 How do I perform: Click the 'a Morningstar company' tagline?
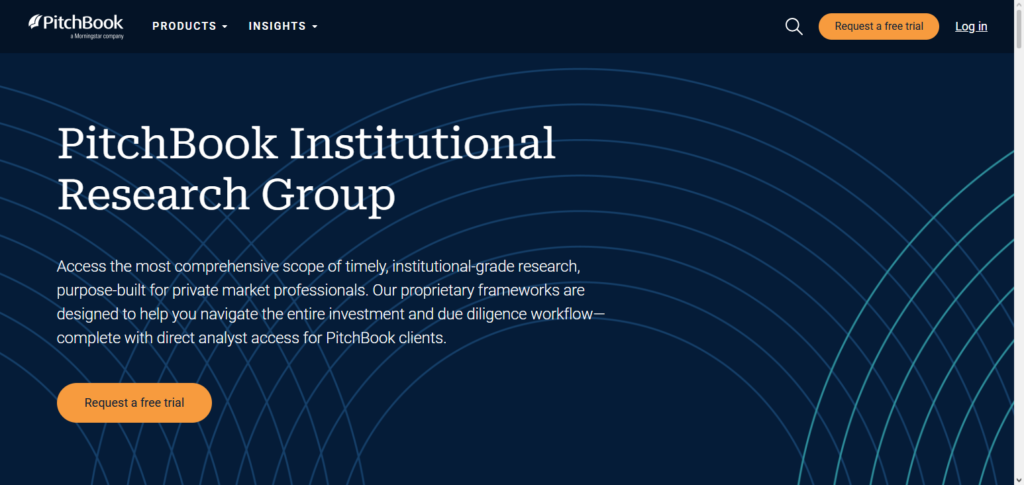pos(97,37)
